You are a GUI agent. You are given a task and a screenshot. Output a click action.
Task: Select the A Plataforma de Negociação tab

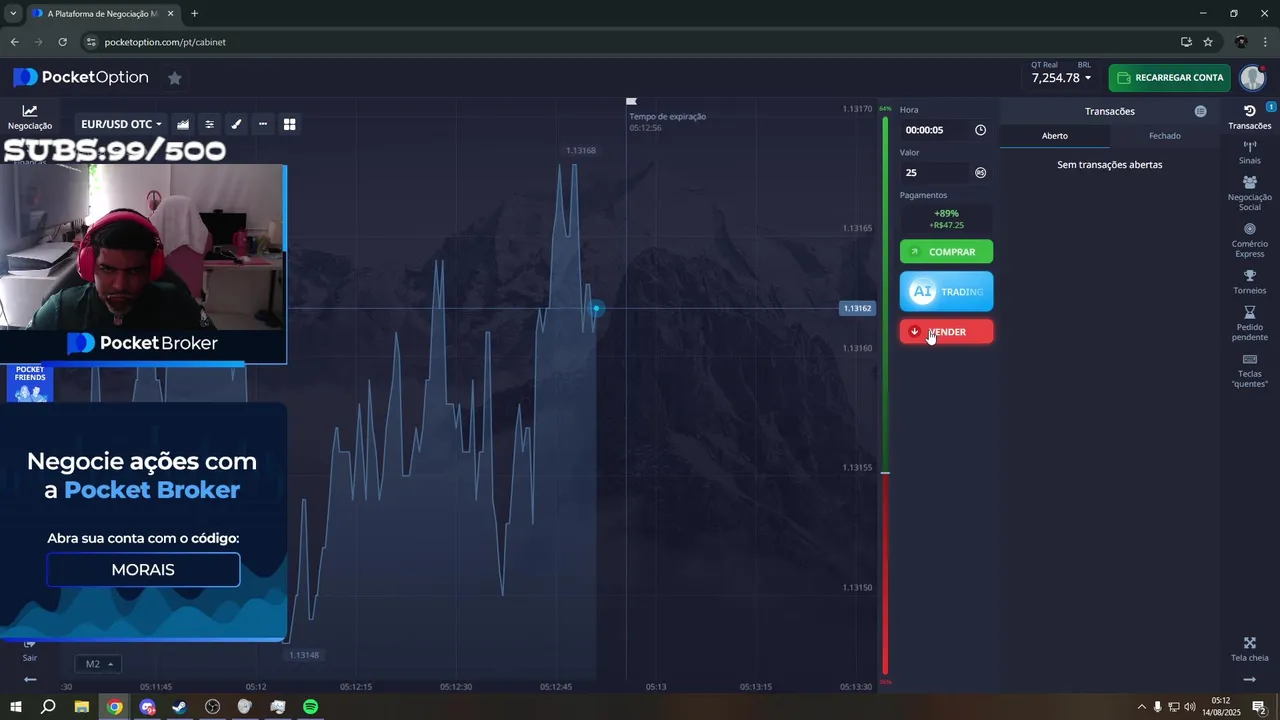(102, 14)
